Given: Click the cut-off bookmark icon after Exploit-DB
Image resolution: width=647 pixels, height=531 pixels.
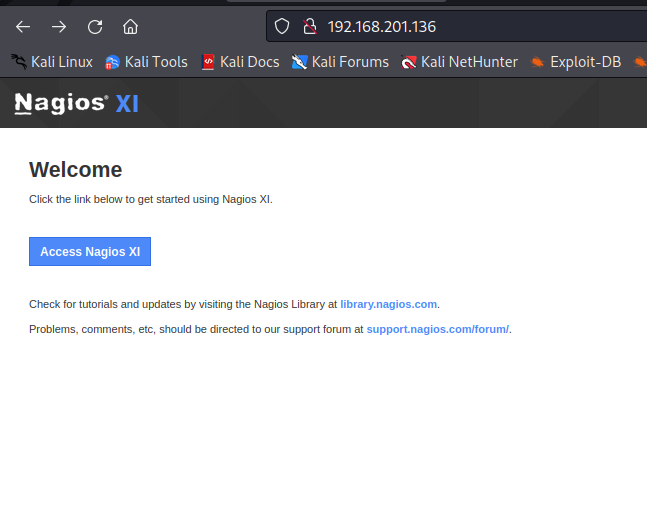Looking at the screenshot, I should 640,62.
